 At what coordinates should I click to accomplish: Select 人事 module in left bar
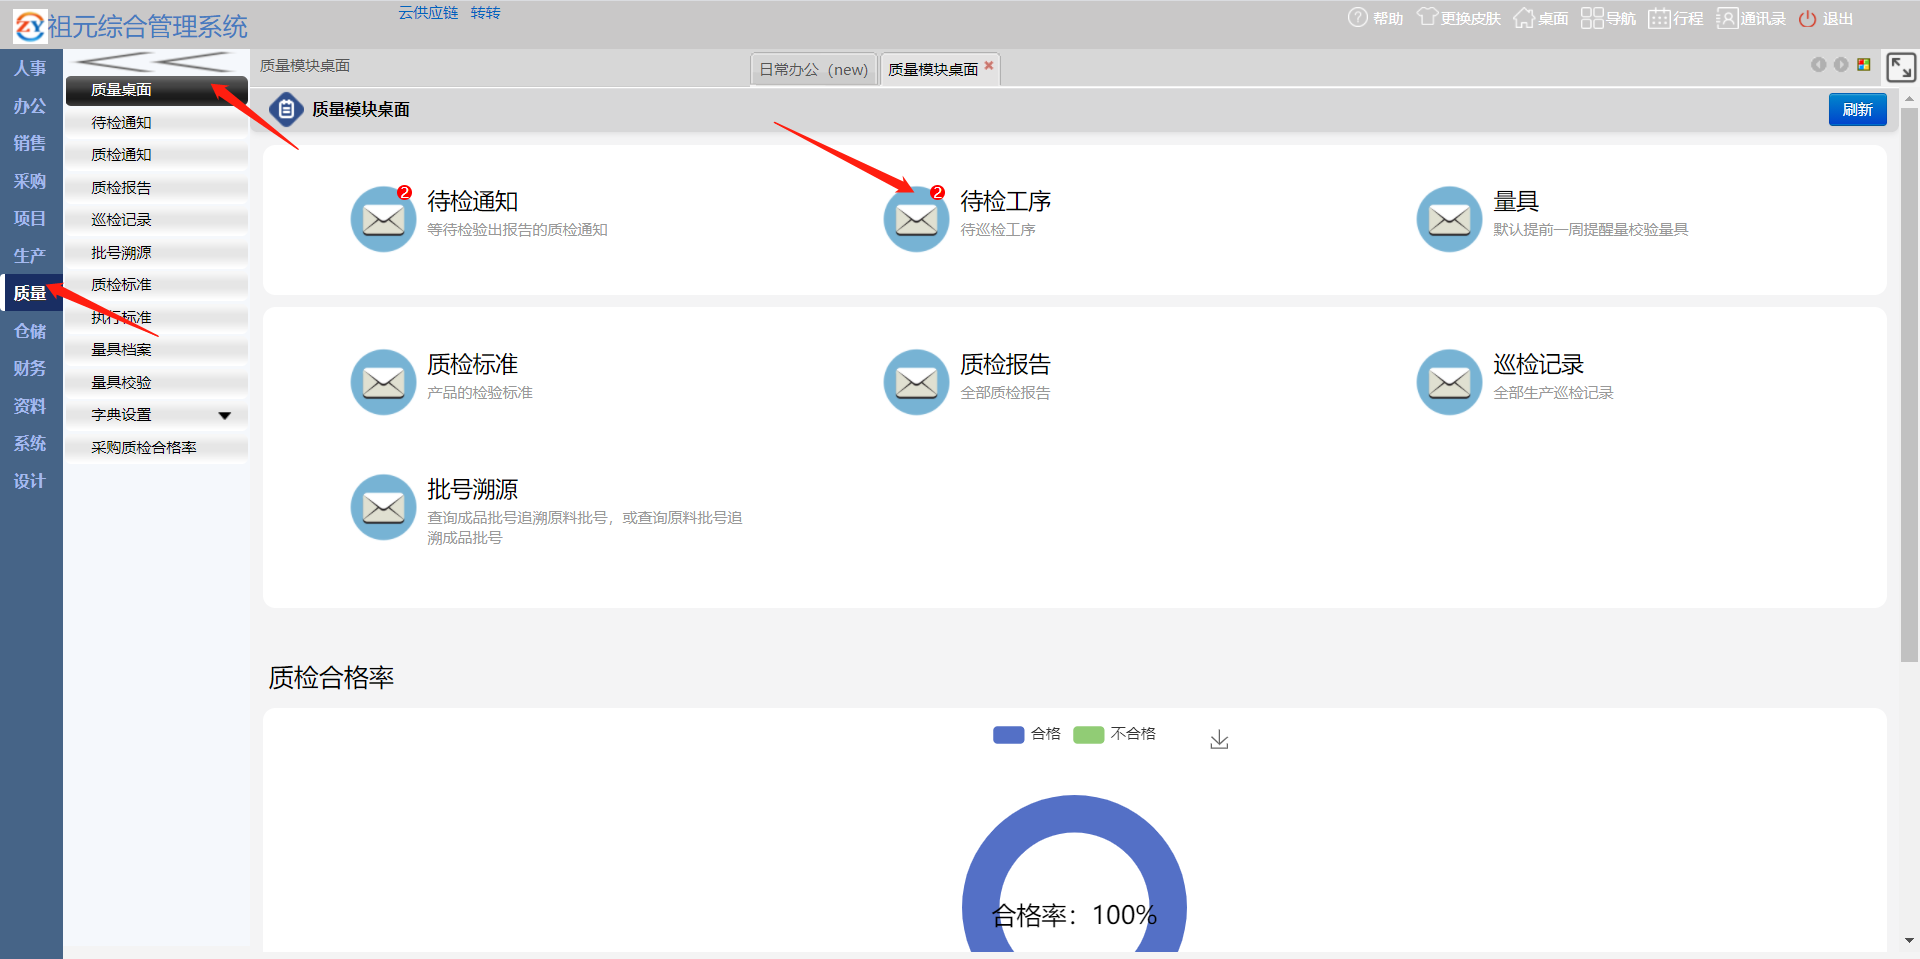point(30,68)
